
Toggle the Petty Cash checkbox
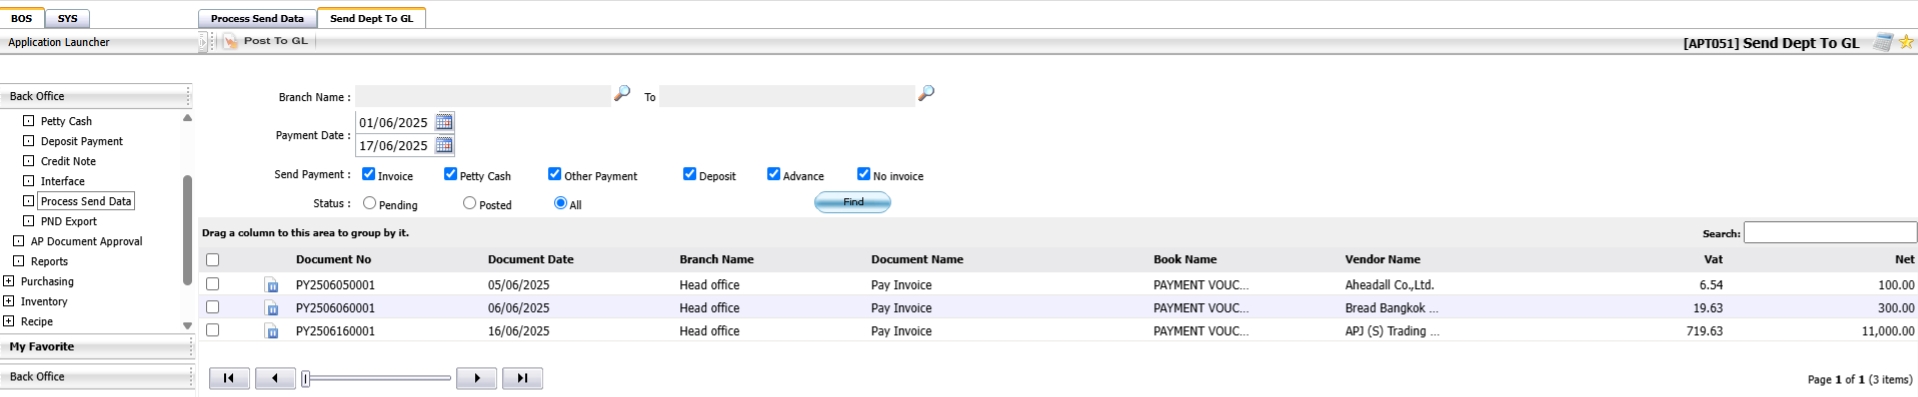(x=450, y=174)
